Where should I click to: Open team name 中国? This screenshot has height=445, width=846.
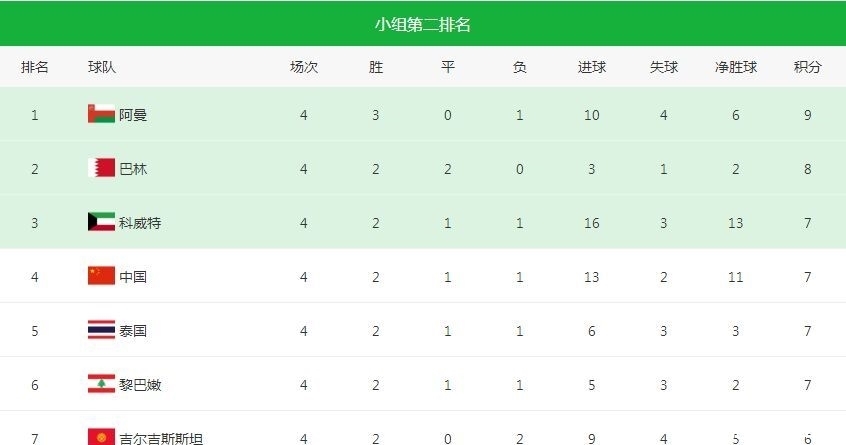133,277
